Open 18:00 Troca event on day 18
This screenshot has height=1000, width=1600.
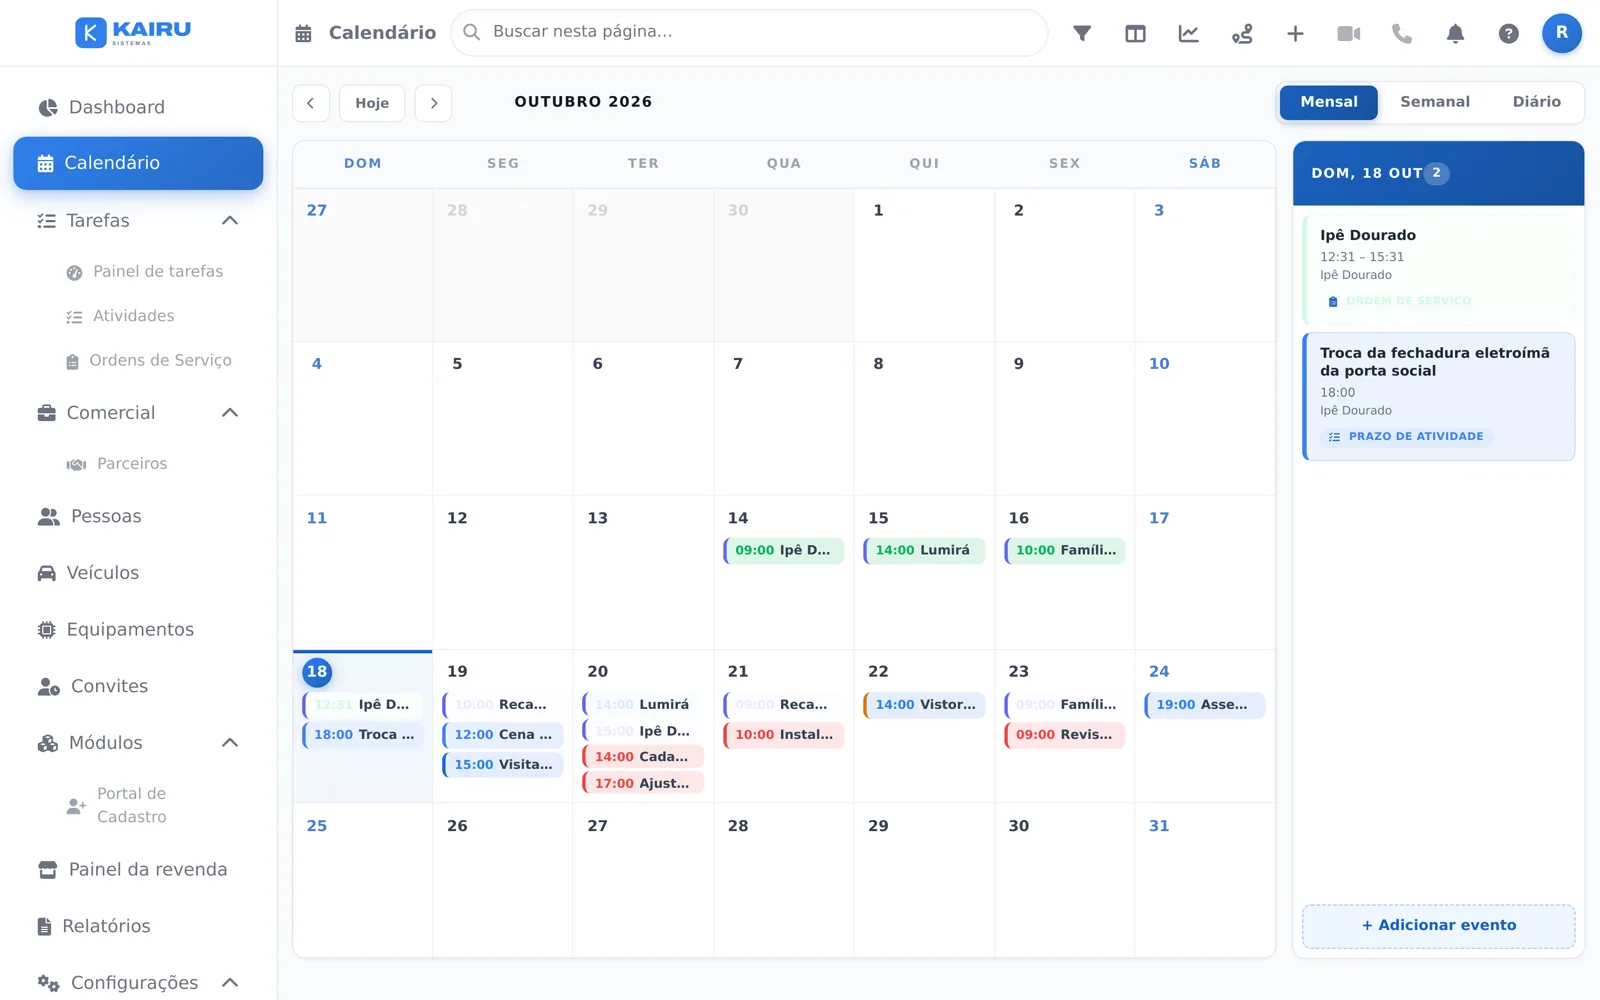click(363, 735)
